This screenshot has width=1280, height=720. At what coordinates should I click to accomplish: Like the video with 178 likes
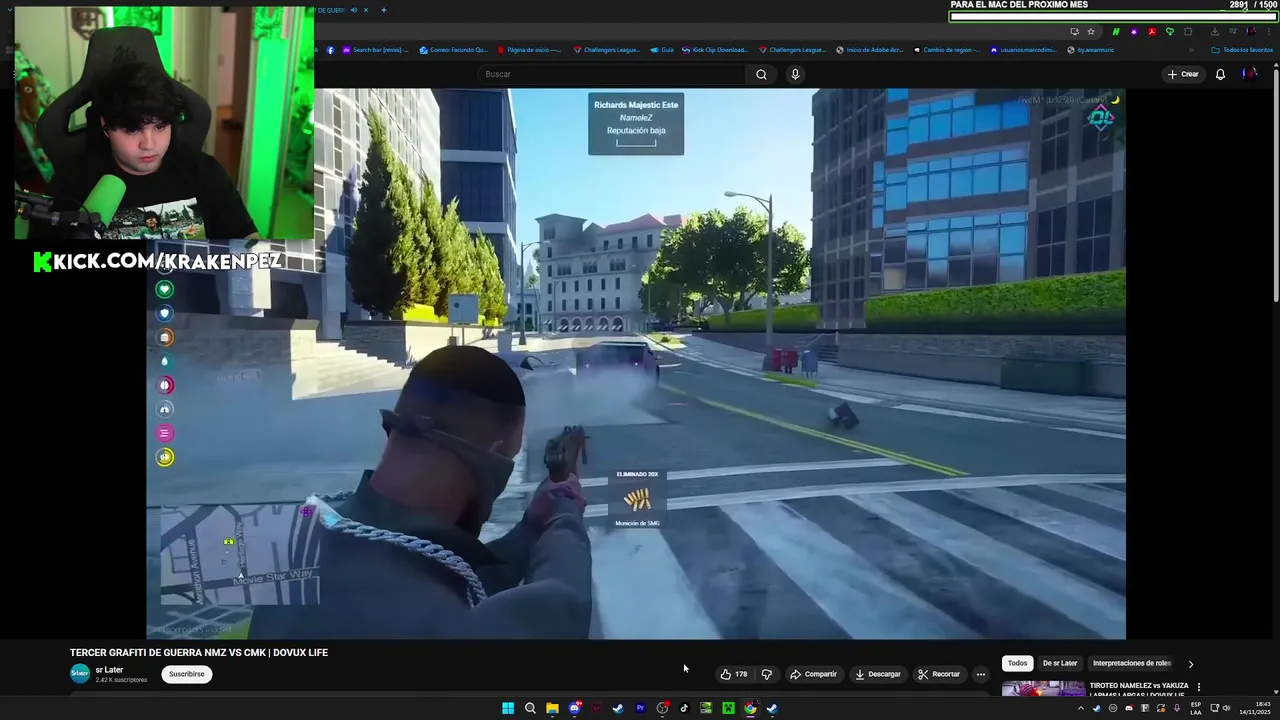tap(734, 674)
